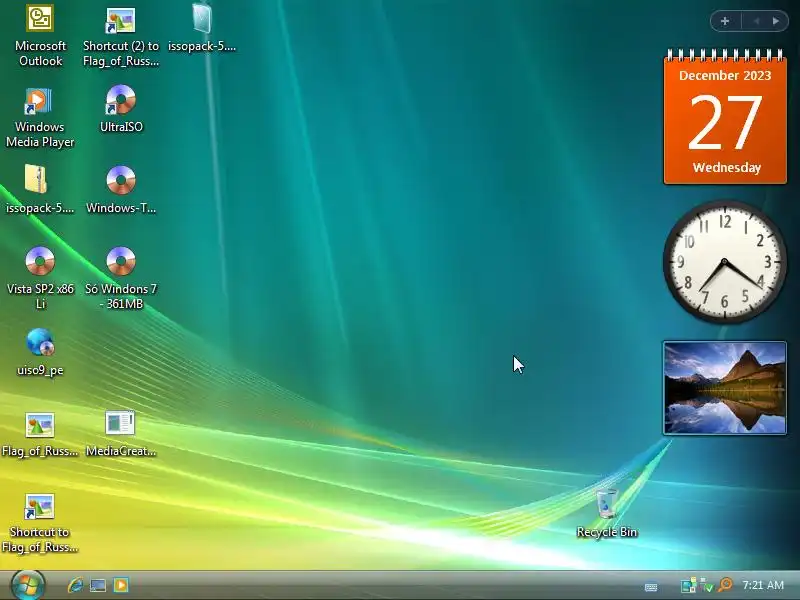The height and width of the screenshot is (600, 800).
Task: Click the sidebar previous gadgets arrow
Action: point(757,21)
